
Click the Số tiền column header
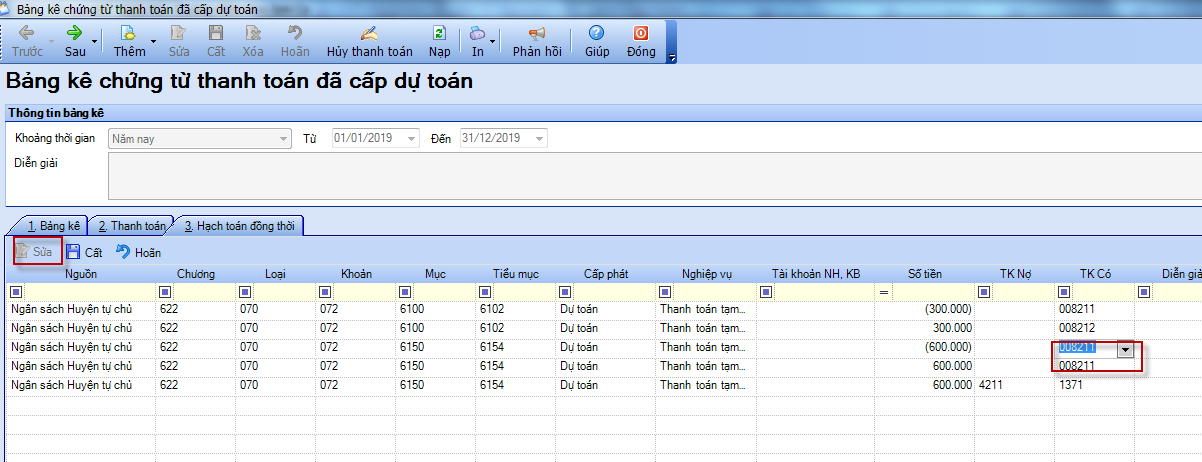[926, 274]
